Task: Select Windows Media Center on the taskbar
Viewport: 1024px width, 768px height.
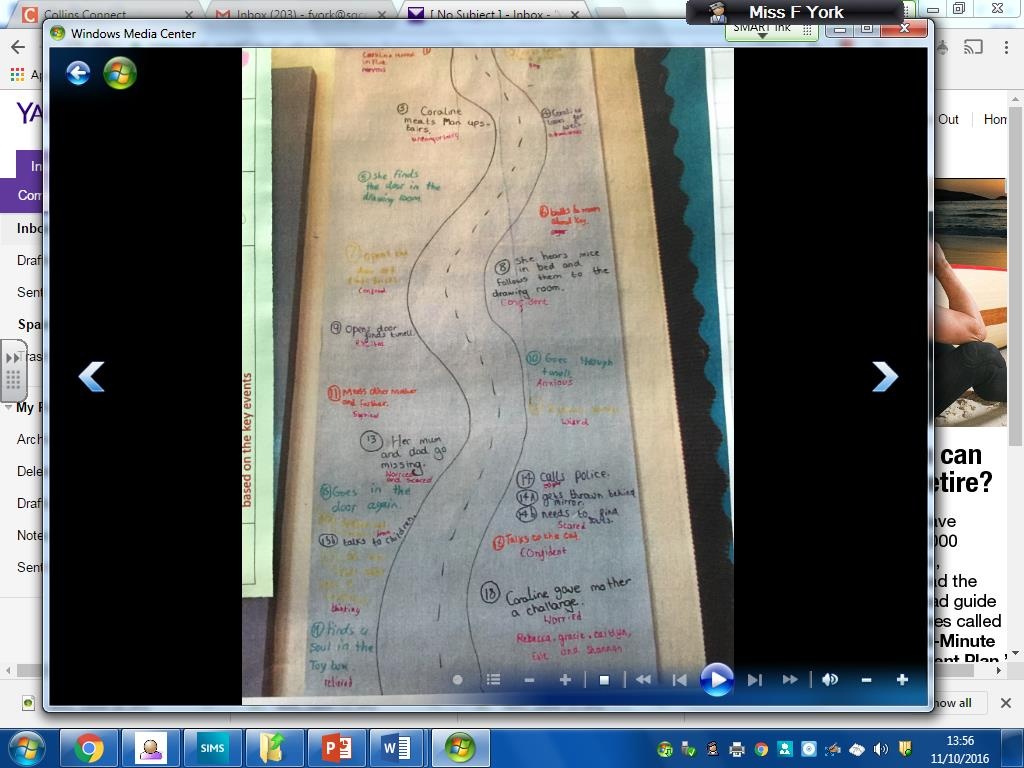Action: click(x=460, y=748)
